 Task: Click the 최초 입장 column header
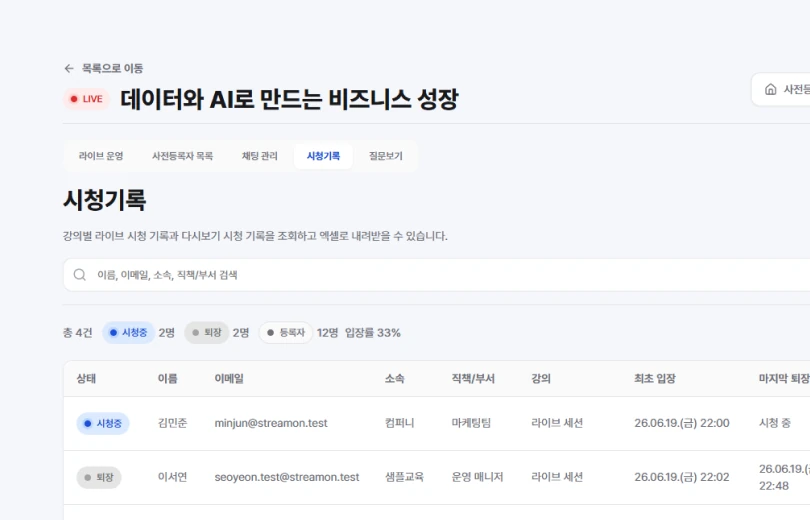(x=655, y=379)
